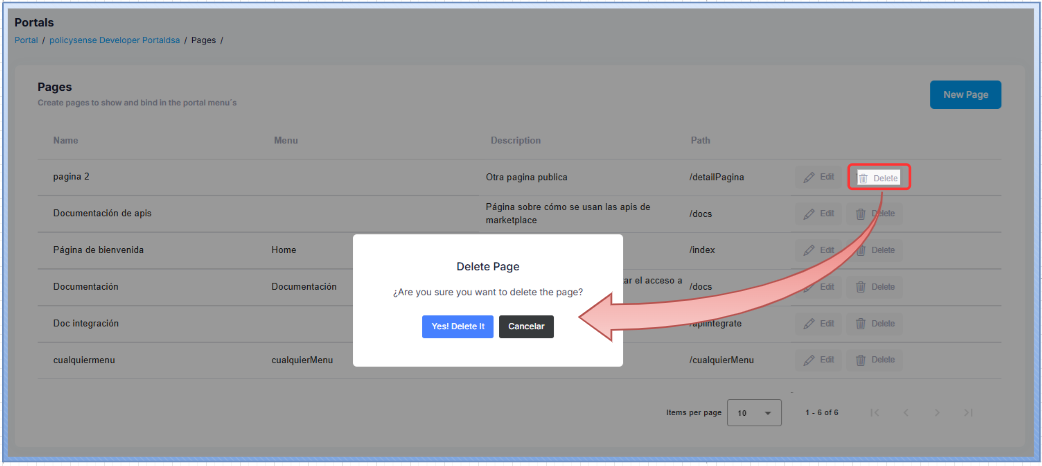Go to the next page of results
This screenshot has width=1042, height=466.
click(x=936, y=413)
